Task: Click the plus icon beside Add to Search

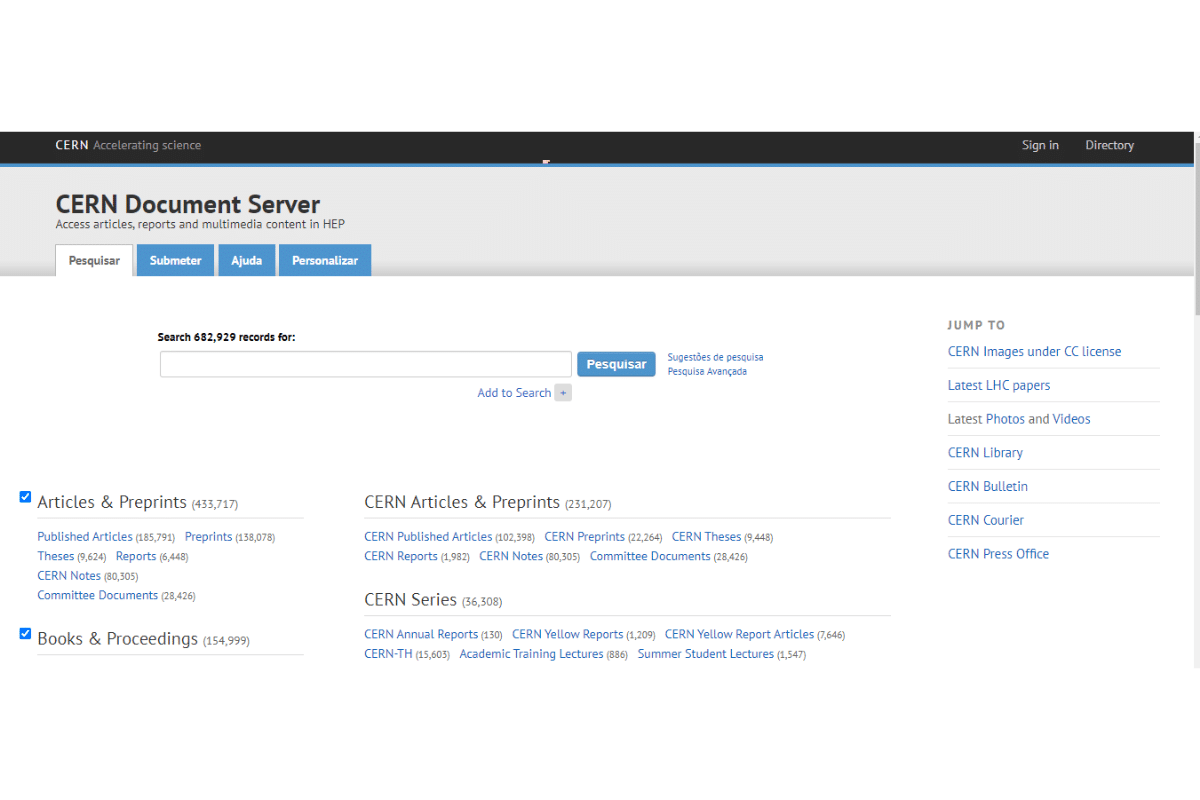Action: tap(563, 393)
